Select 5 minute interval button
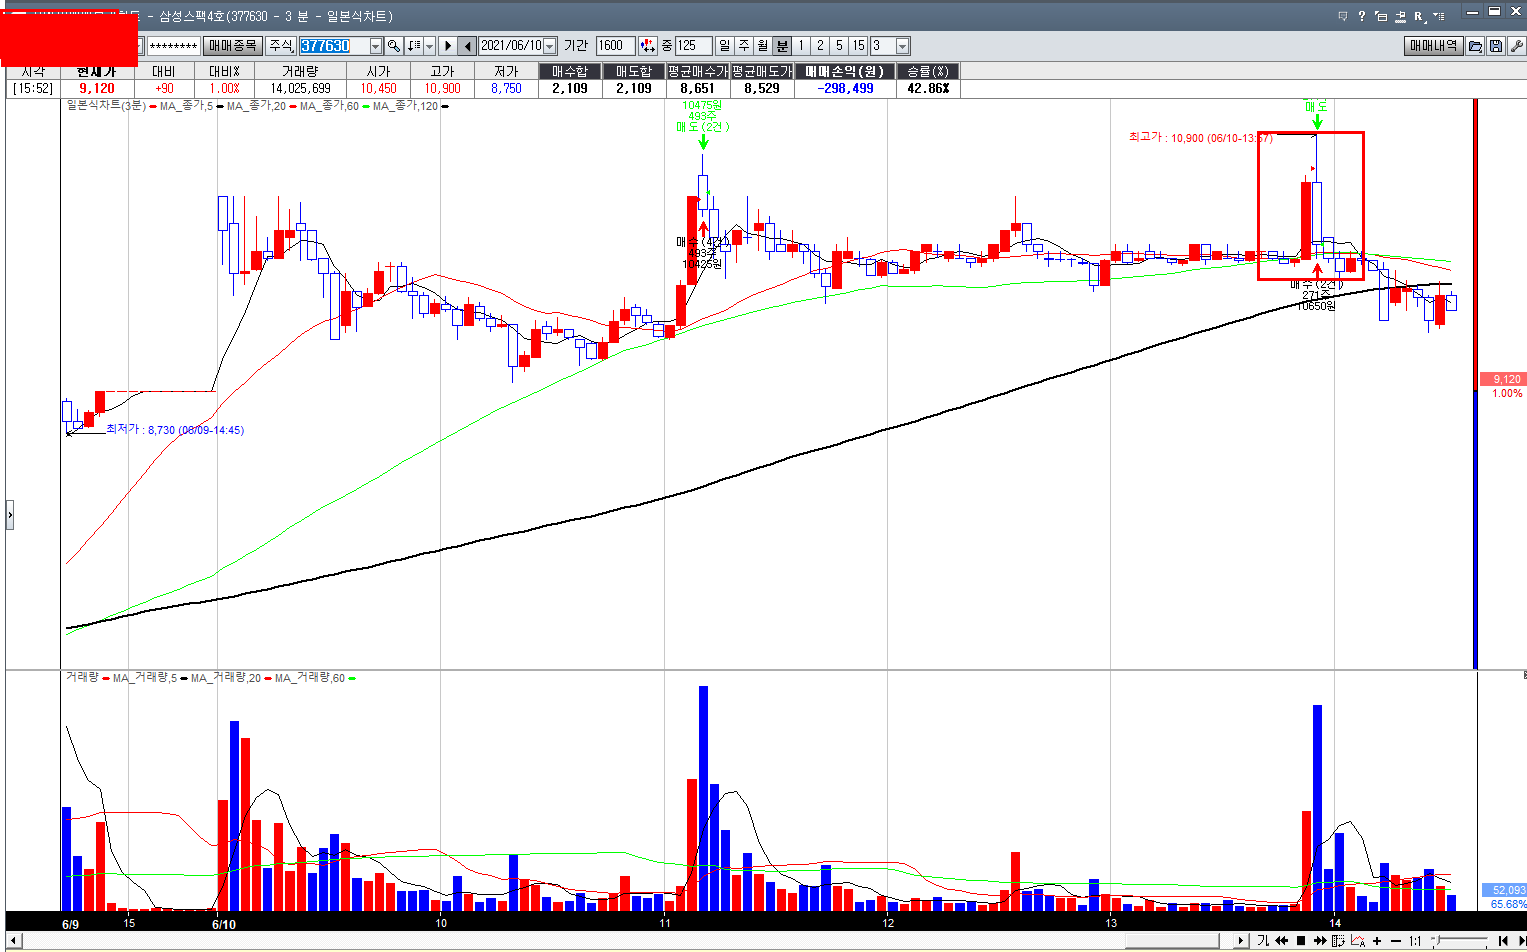1527x952 pixels. coord(839,46)
